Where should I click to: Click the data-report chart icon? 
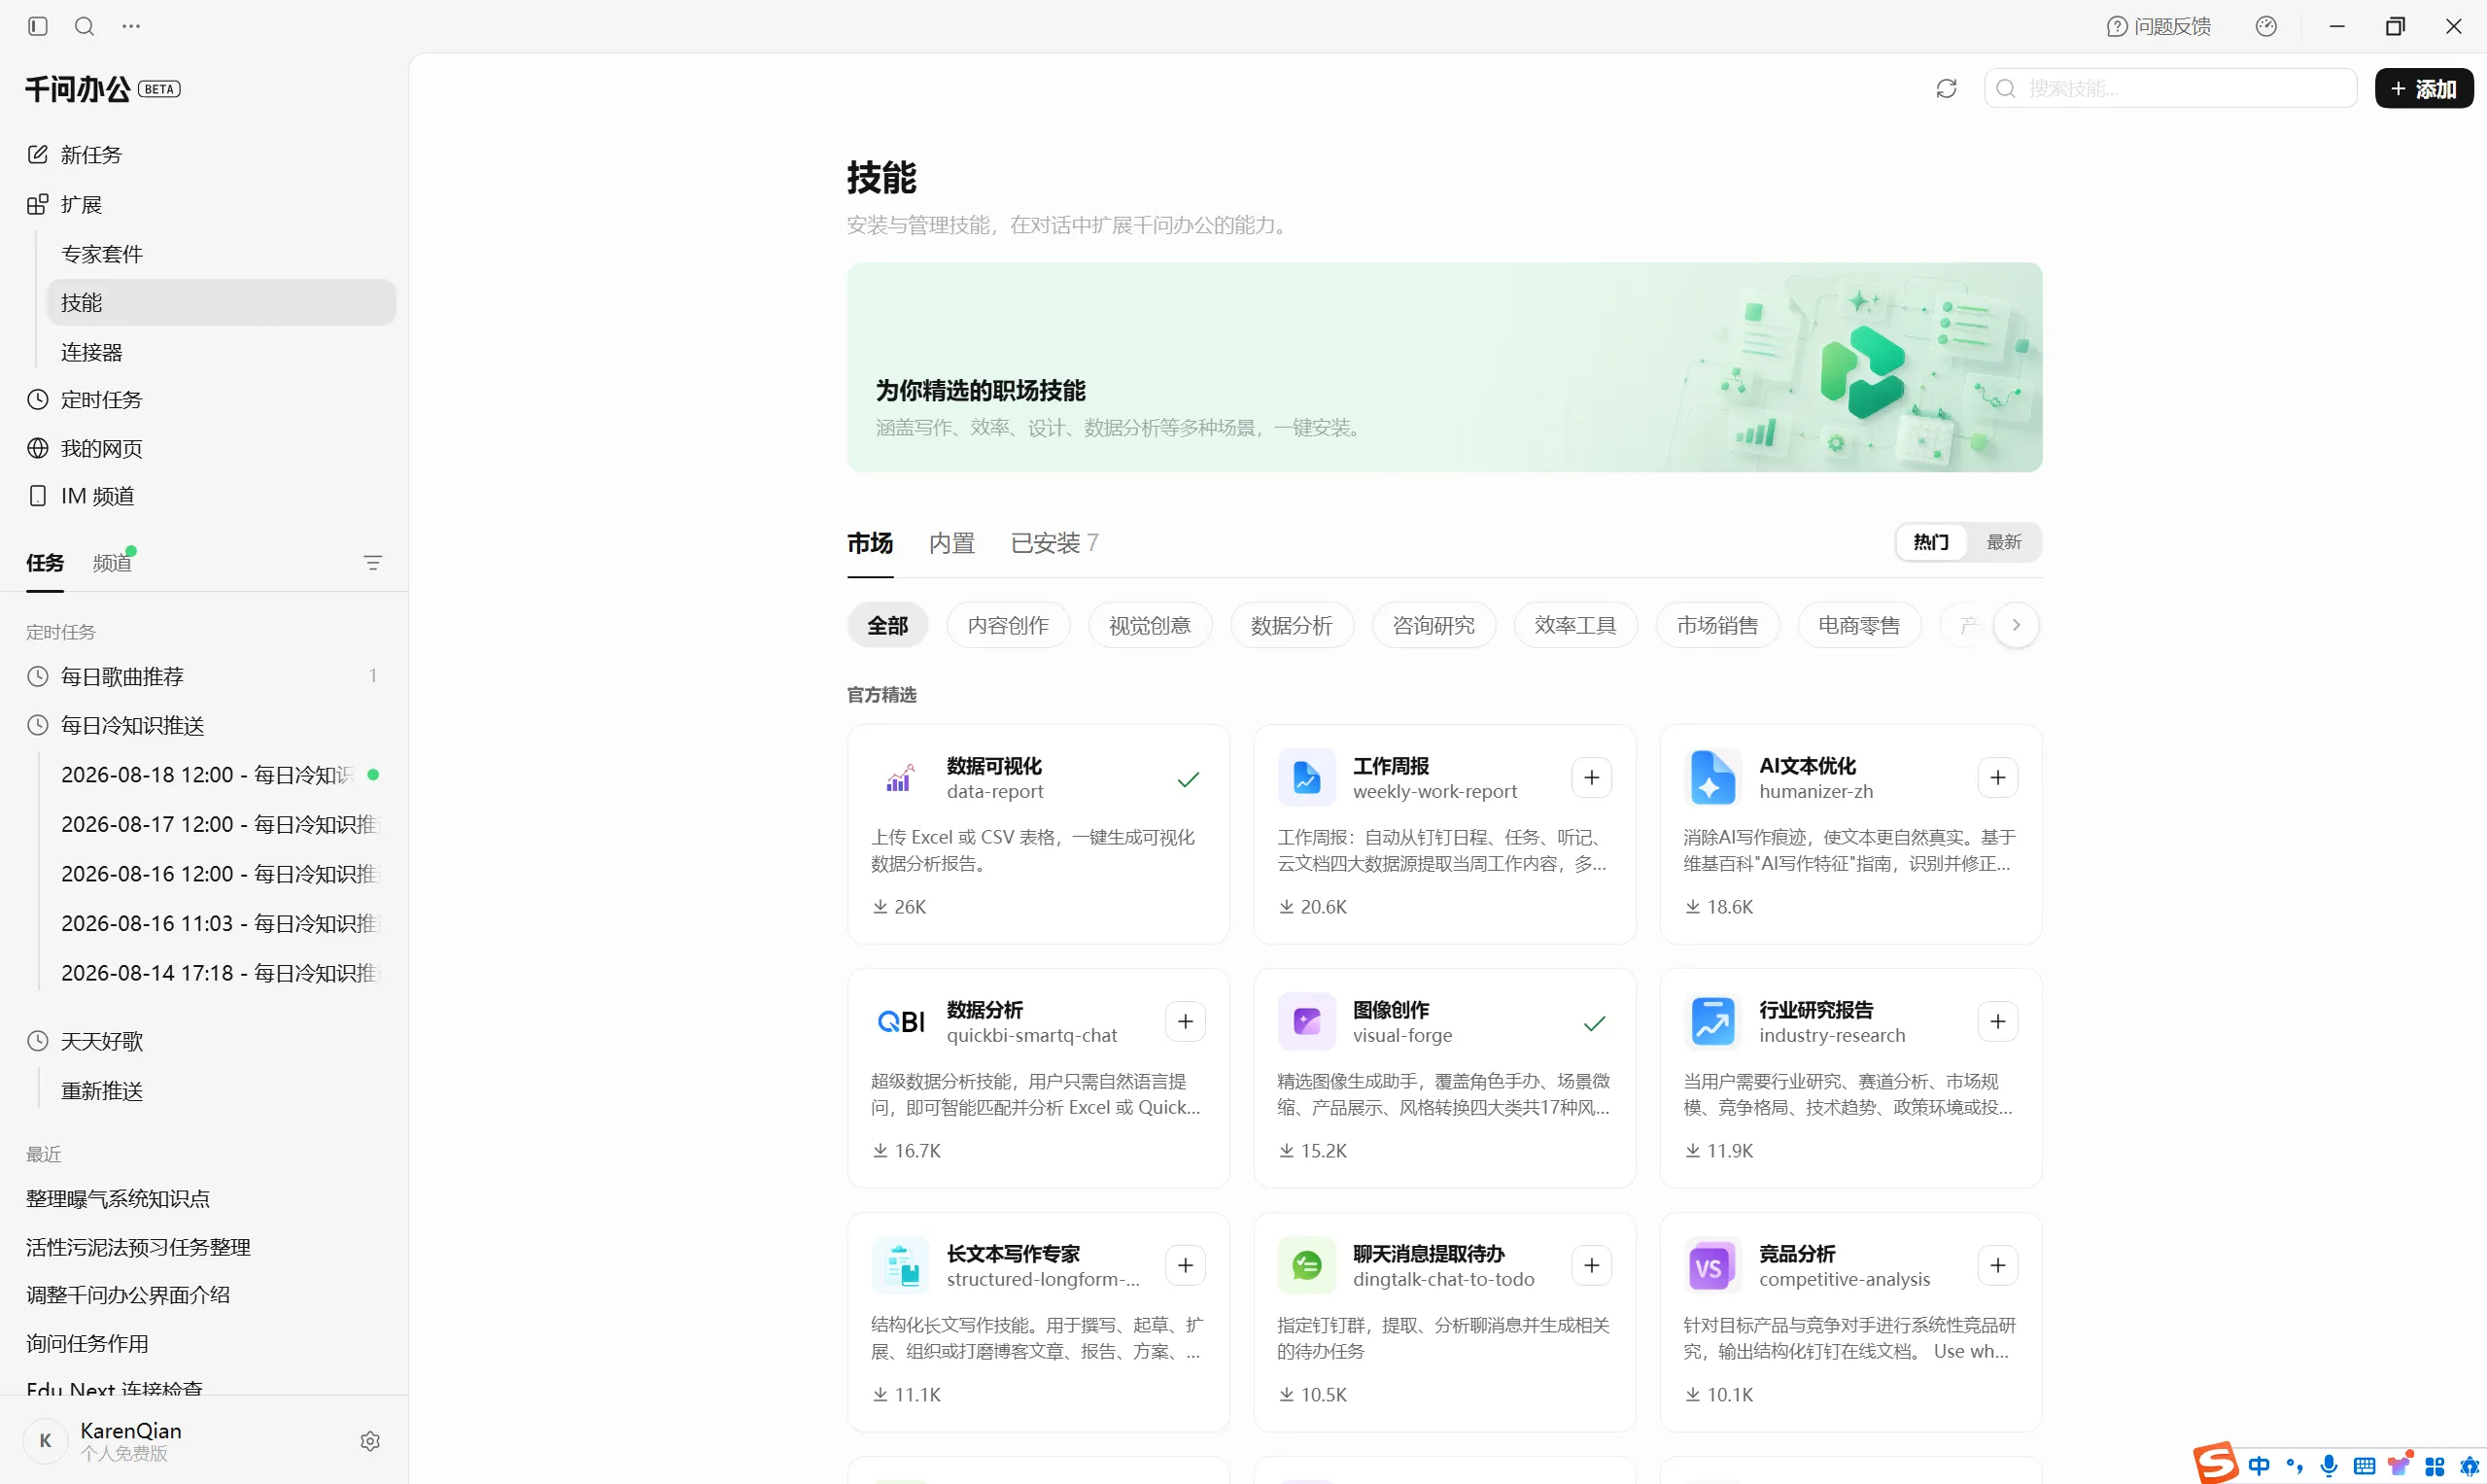click(900, 778)
